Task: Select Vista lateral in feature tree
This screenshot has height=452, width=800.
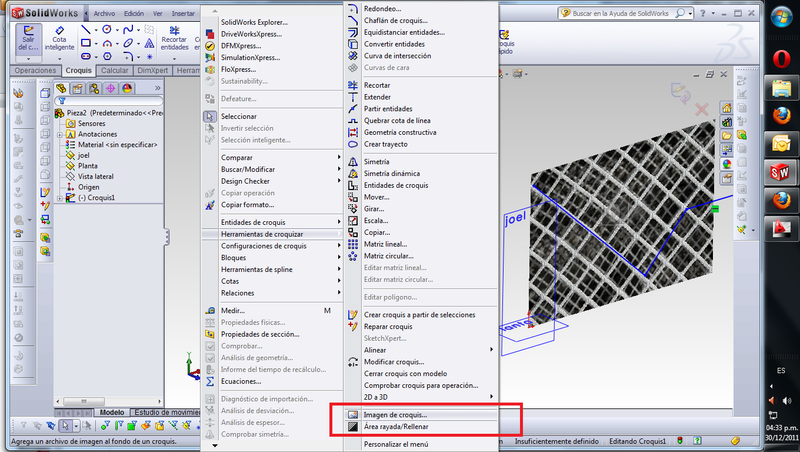Action: [x=95, y=177]
